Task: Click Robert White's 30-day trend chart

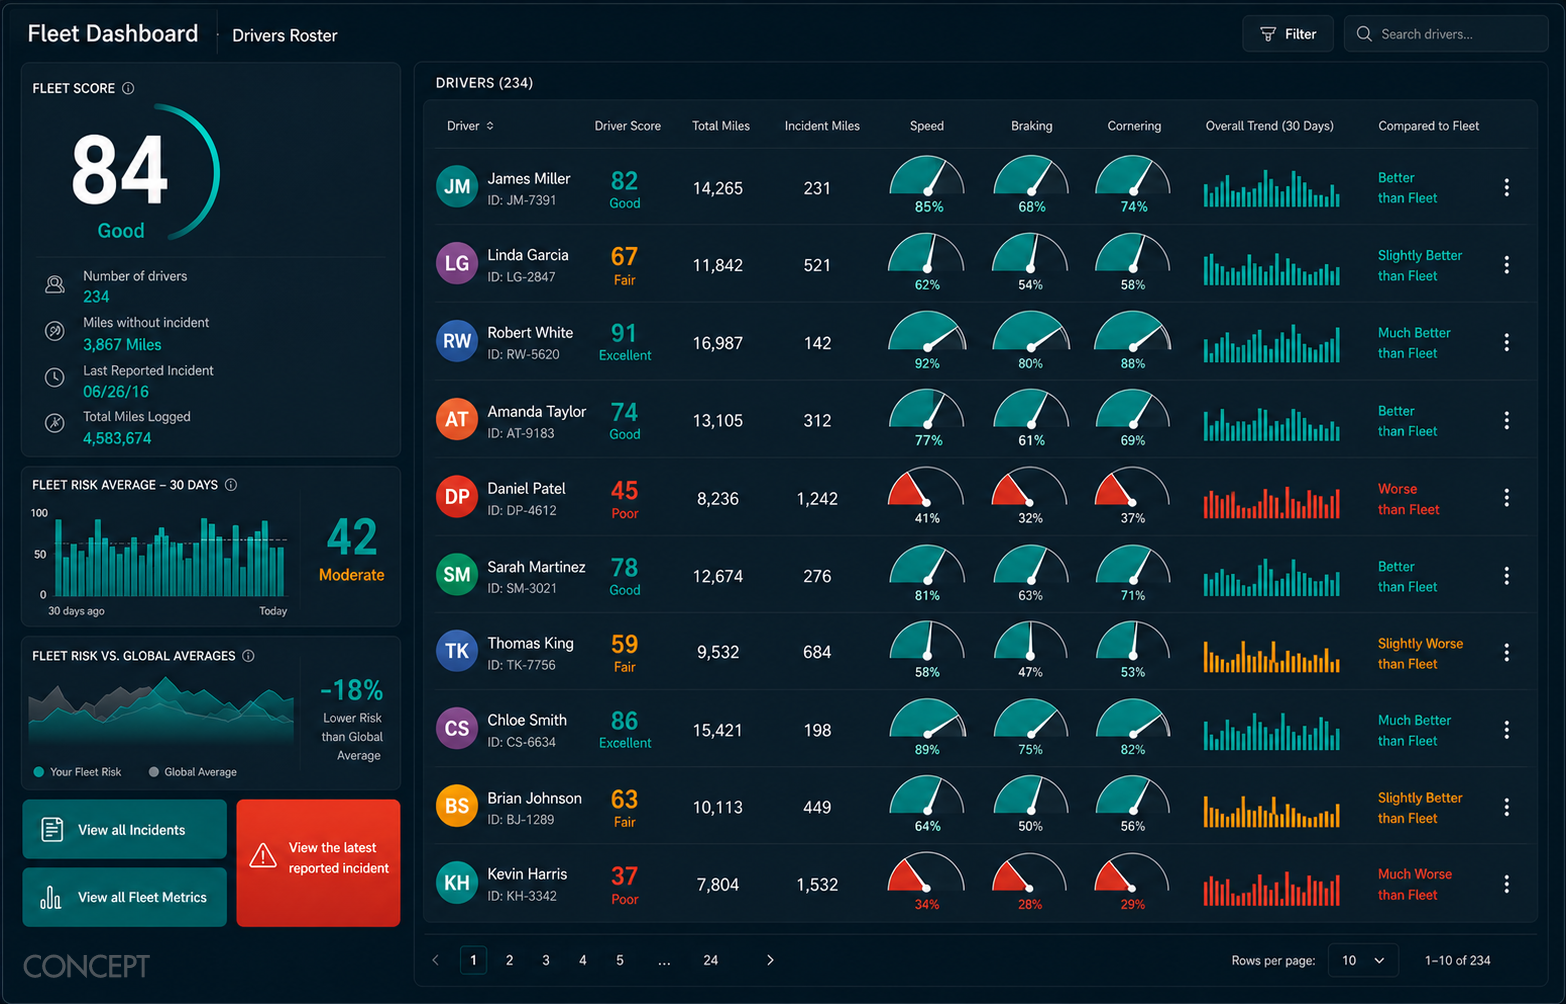Action: [x=1271, y=343]
